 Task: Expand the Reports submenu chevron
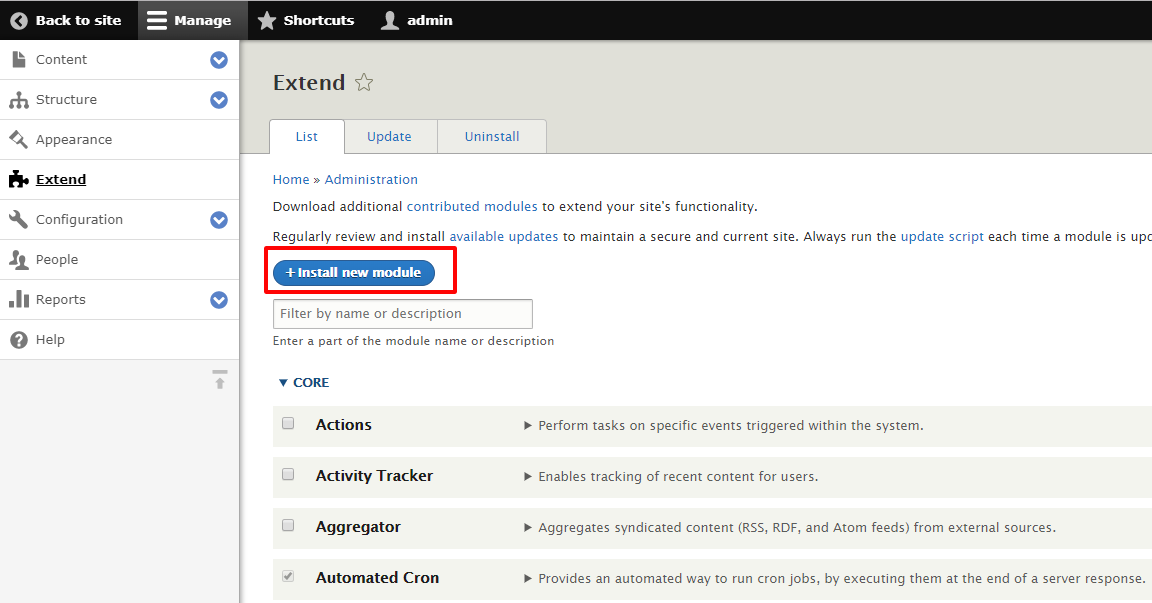(219, 300)
